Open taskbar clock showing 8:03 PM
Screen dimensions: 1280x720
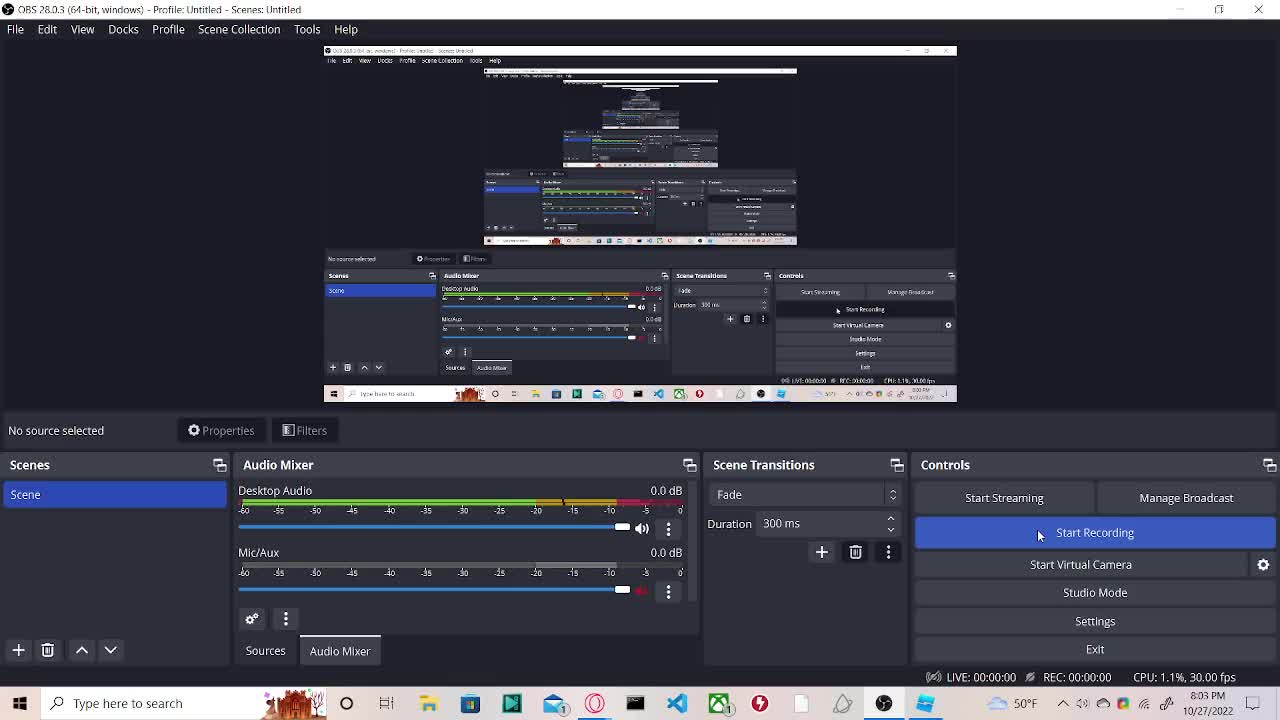pos(1208,703)
